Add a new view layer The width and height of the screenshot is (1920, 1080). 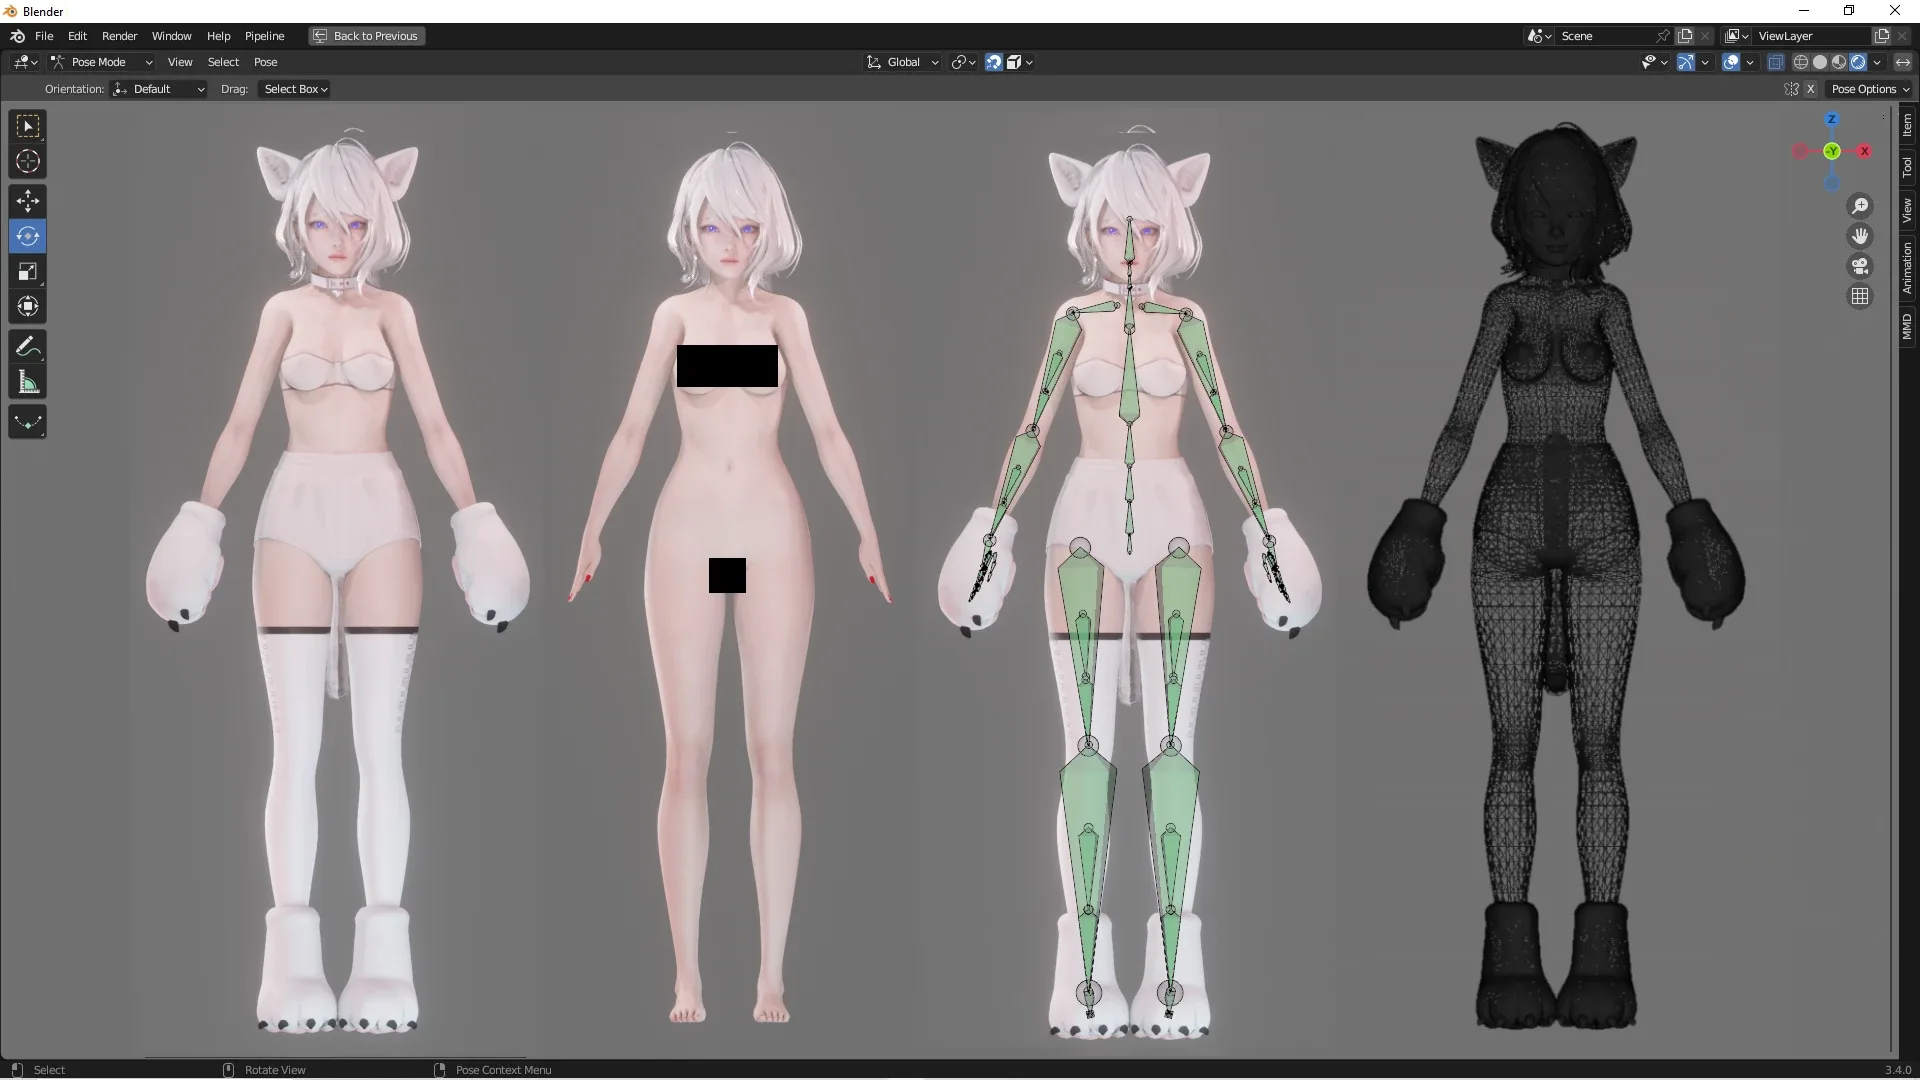[x=1882, y=36]
